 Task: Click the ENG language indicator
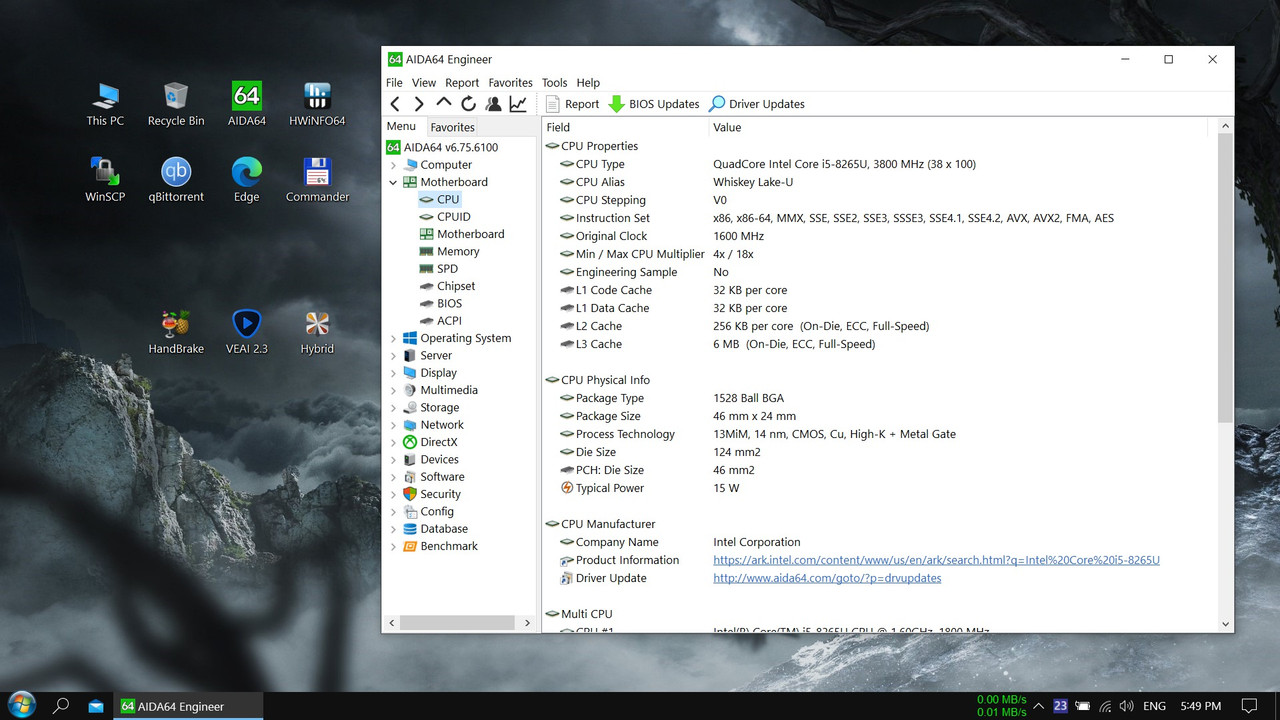[1154, 706]
